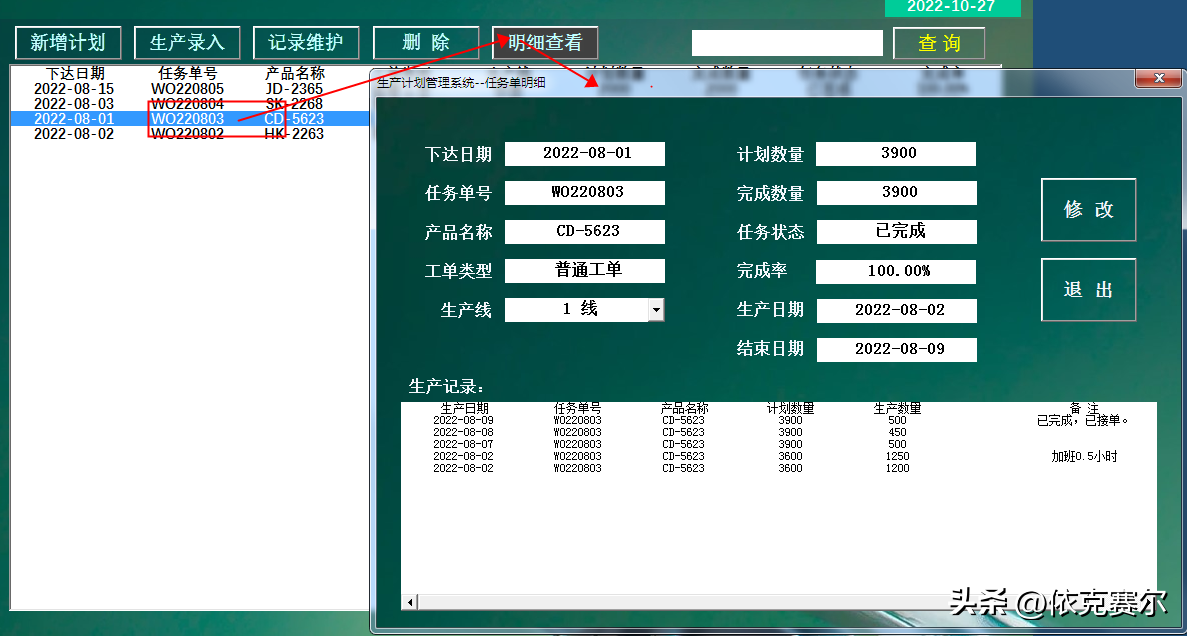Click 备注 header in production records
The width and height of the screenshot is (1187, 636).
(1084, 409)
